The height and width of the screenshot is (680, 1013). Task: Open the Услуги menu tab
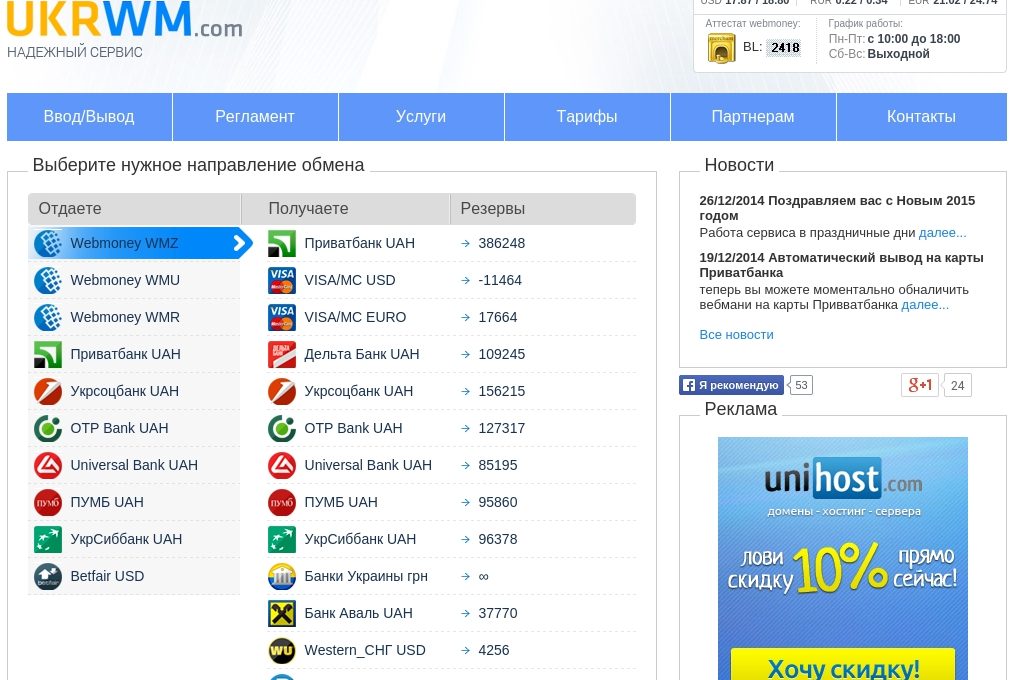(421, 117)
